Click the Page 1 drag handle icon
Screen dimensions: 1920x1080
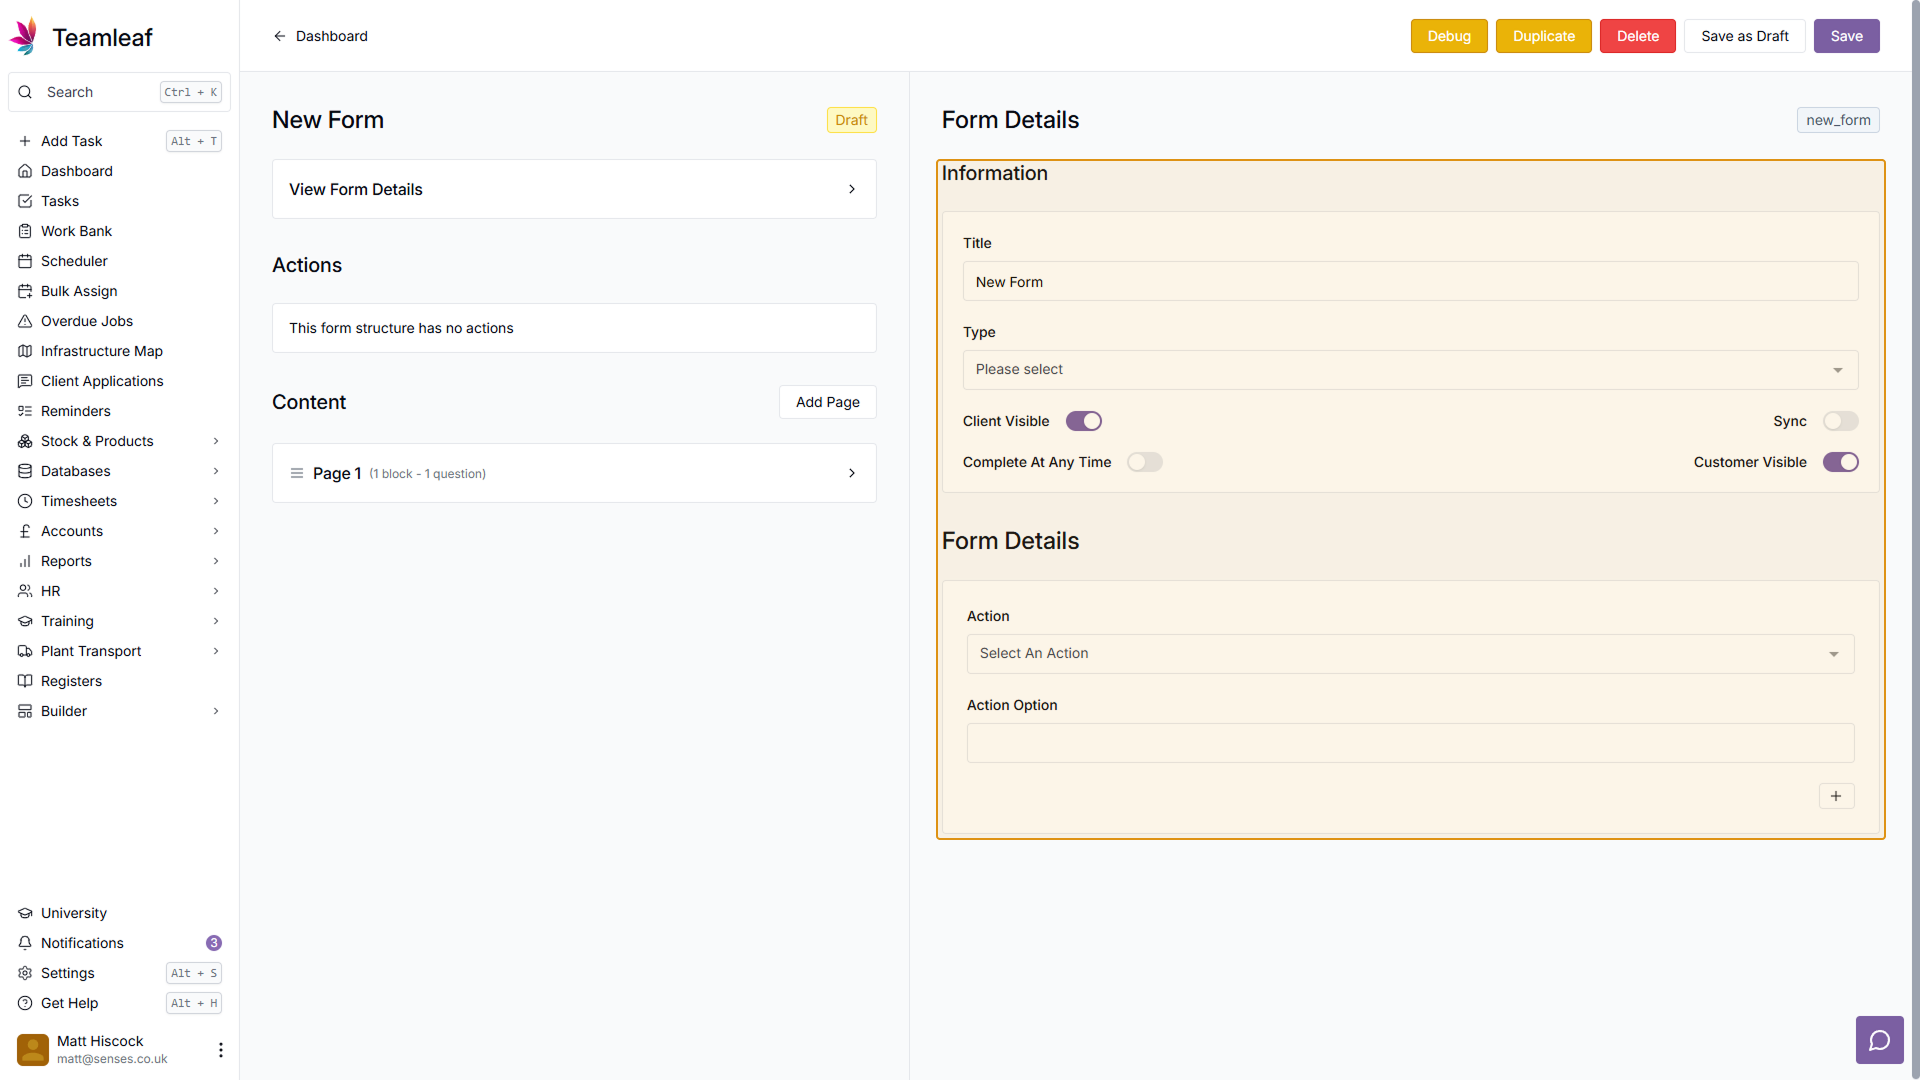coord(297,473)
